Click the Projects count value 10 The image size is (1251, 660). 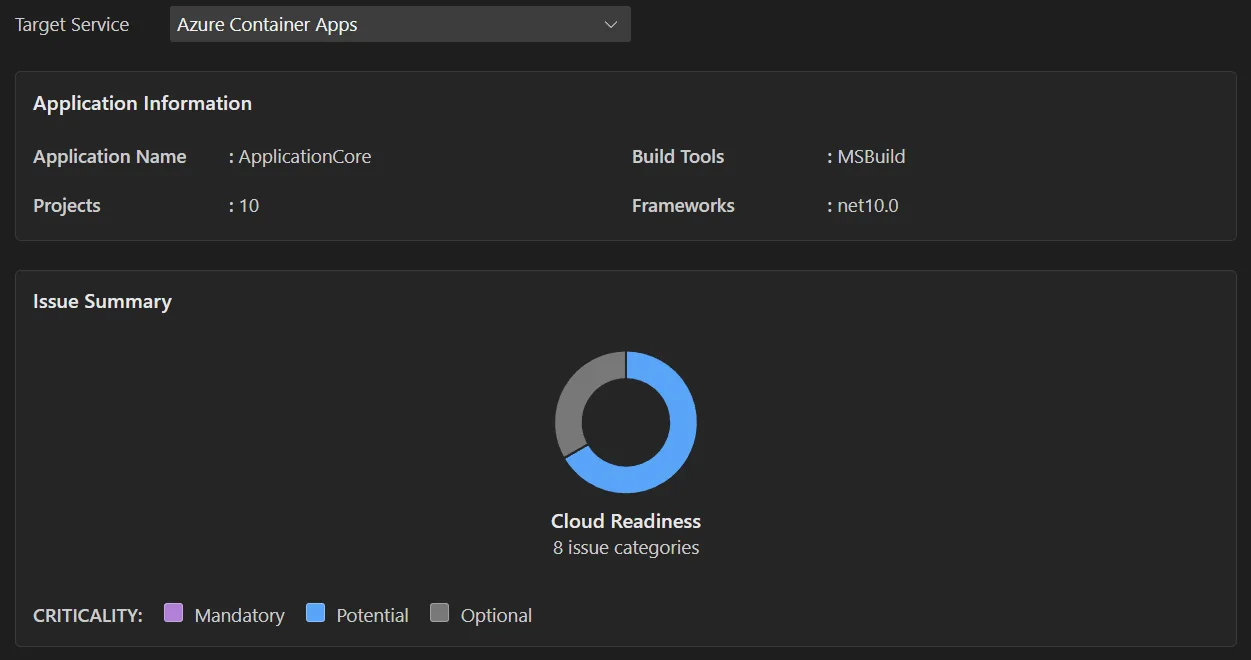pos(249,206)
